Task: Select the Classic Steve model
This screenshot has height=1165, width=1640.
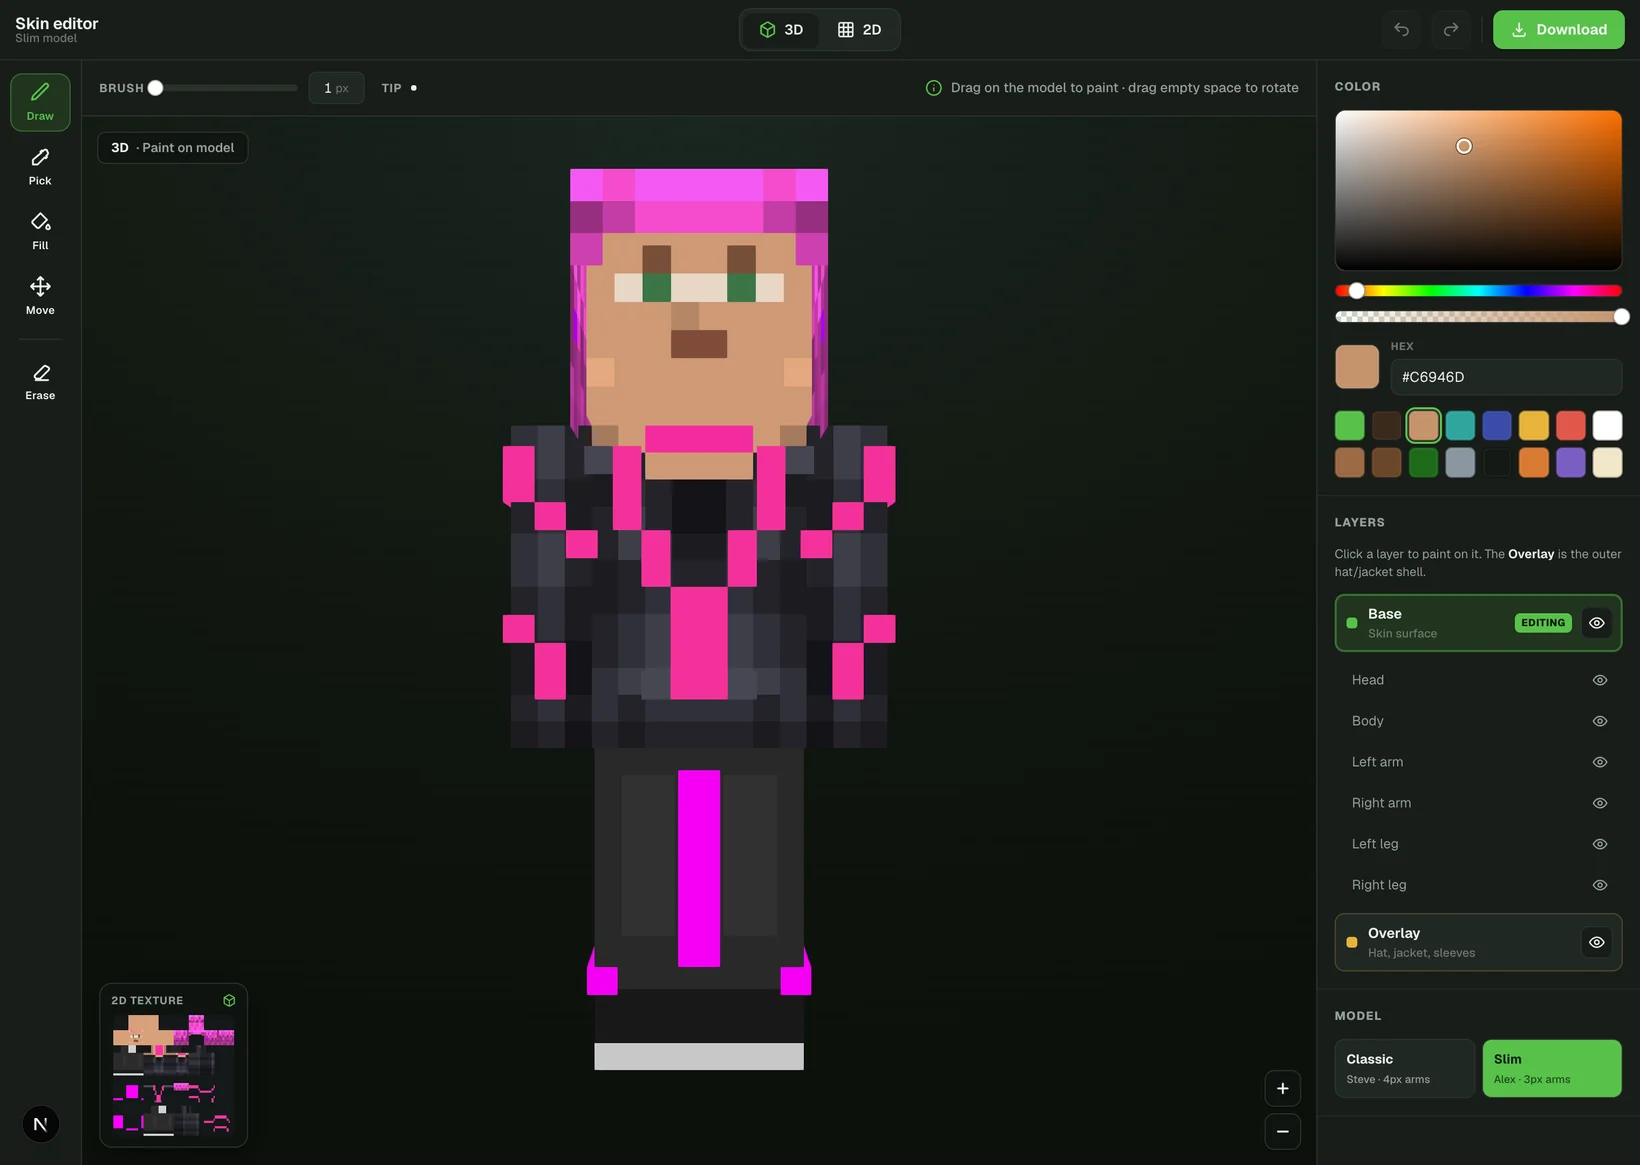Action: click(1404, 1068)
